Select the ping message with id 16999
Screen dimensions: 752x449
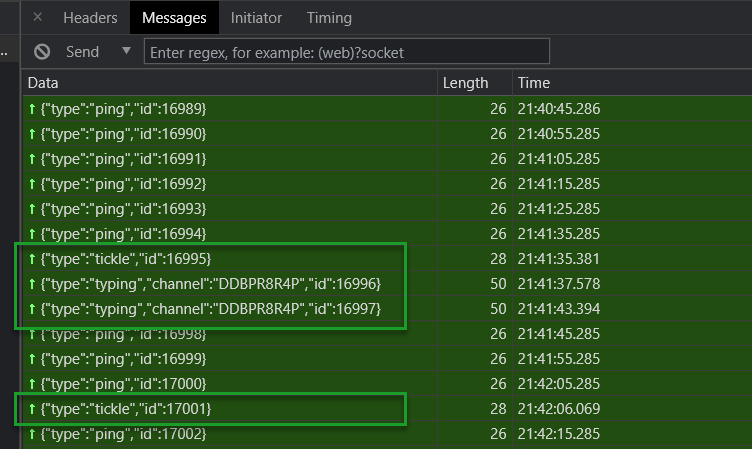point(387,358)
